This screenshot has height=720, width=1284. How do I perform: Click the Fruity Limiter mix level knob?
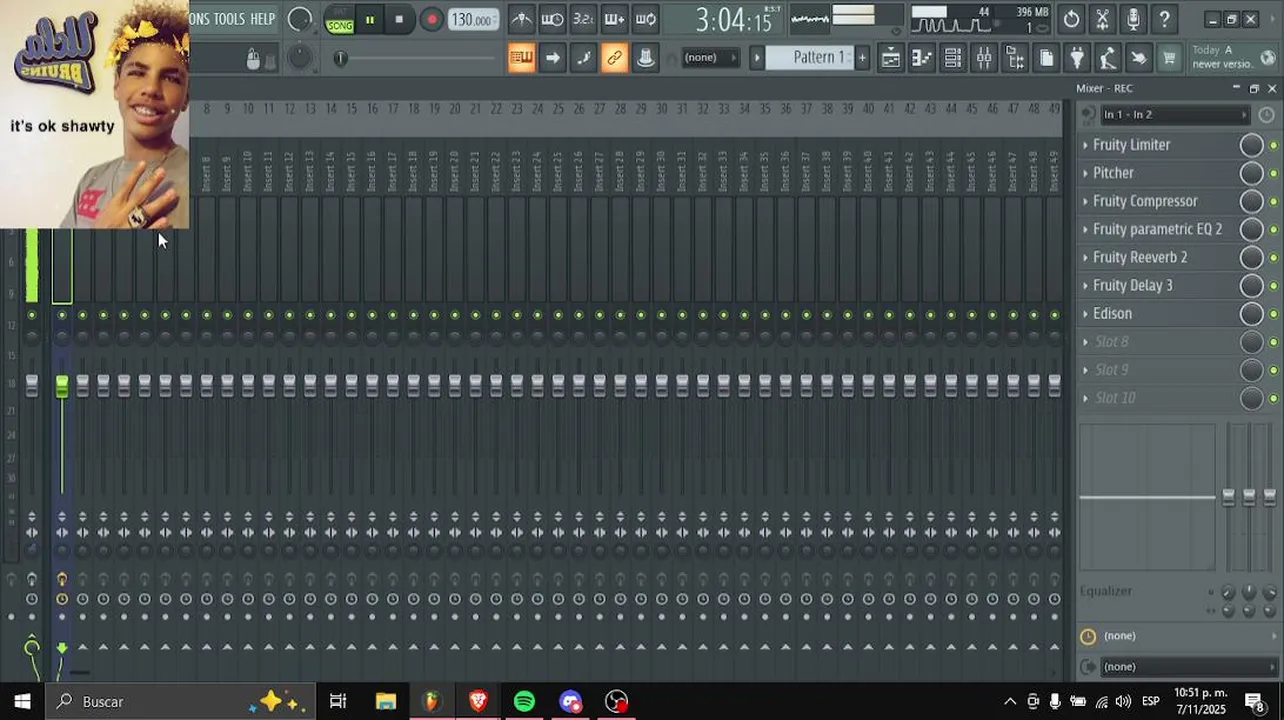click(1251, 145)
